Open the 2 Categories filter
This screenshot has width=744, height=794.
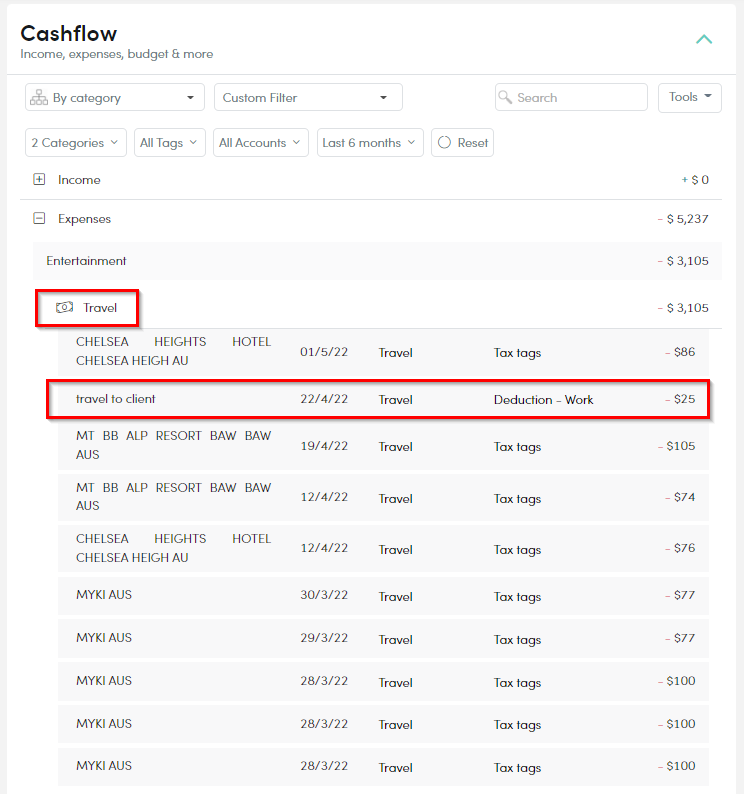point(75,143)
